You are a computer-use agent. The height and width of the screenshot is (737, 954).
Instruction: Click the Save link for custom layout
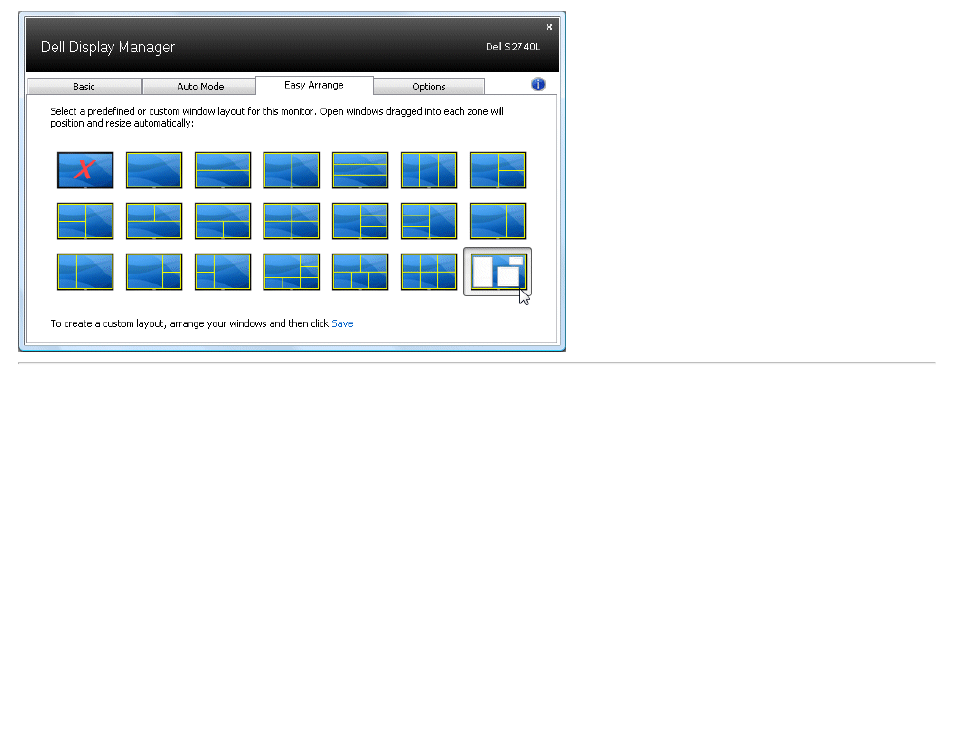point(342,323)
